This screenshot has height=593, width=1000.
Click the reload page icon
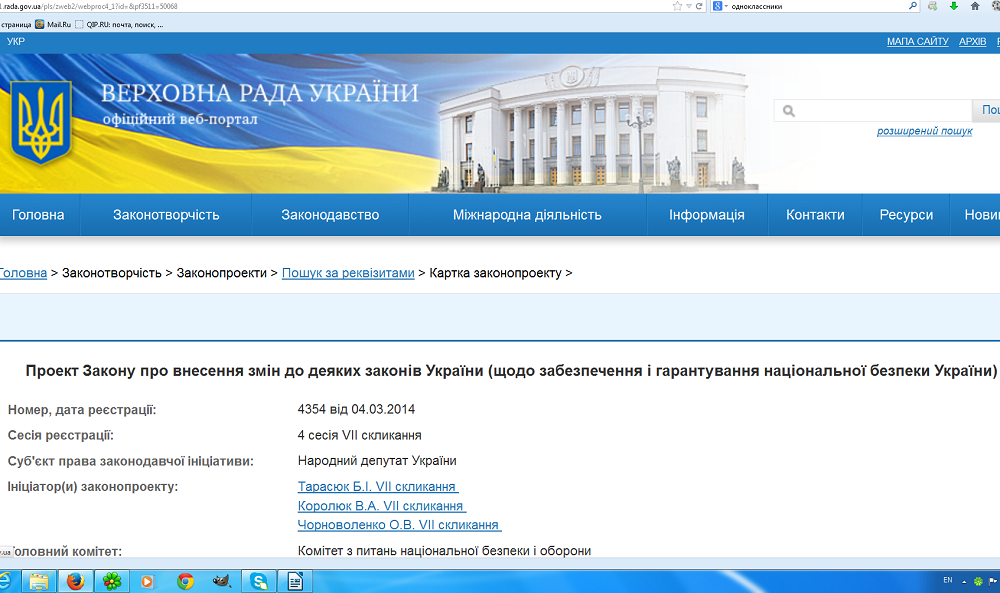[x=701, y=6]
